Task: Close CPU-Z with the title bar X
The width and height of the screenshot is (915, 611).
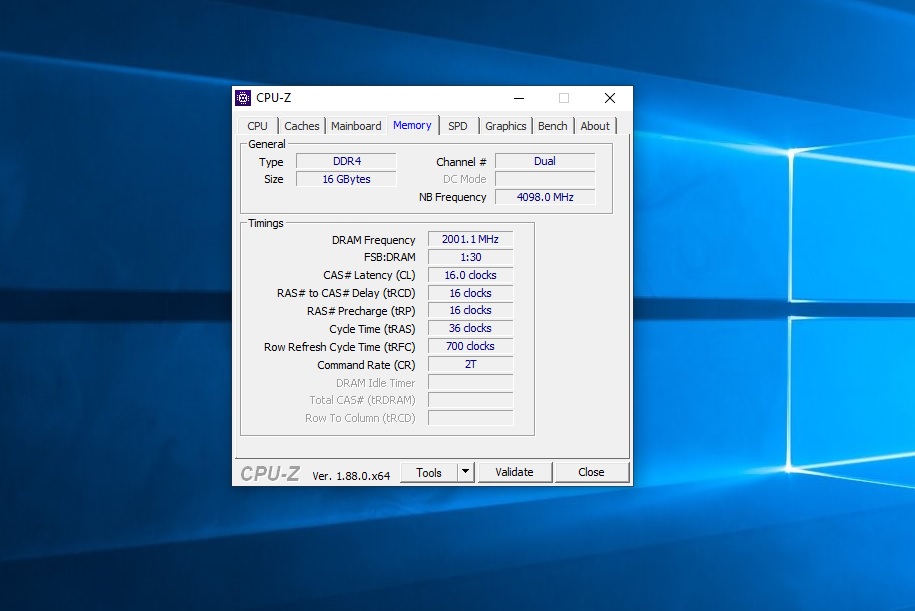Action: pyautogui.click(x=610, y=98)
